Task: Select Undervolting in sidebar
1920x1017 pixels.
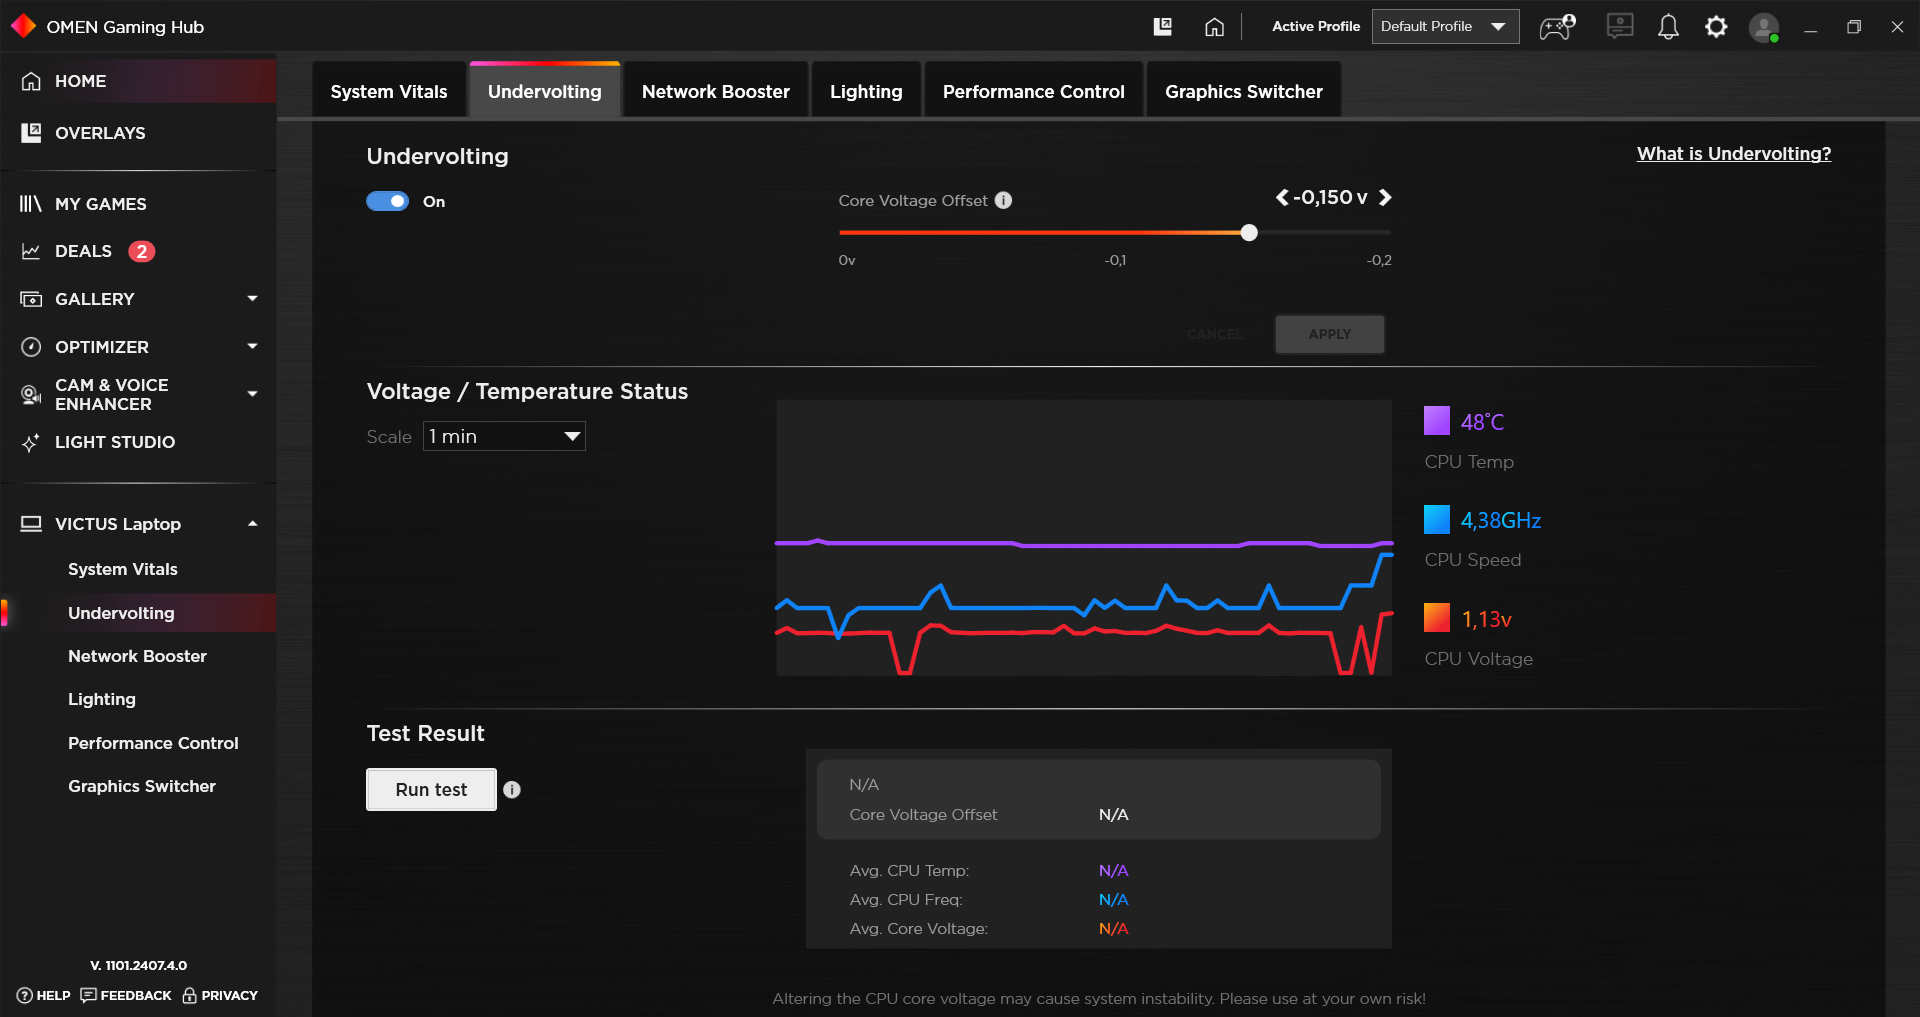Action: (138, 613)
